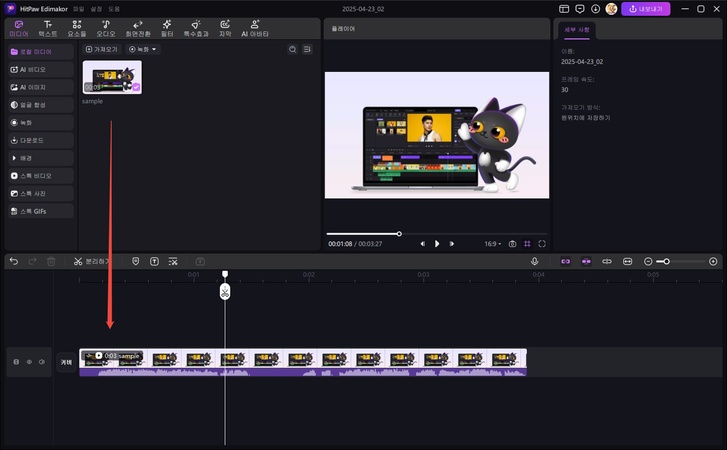
Task: Open the 요소들 (Elements) tab
Action: pyautogui.click(x=77, y=29)
